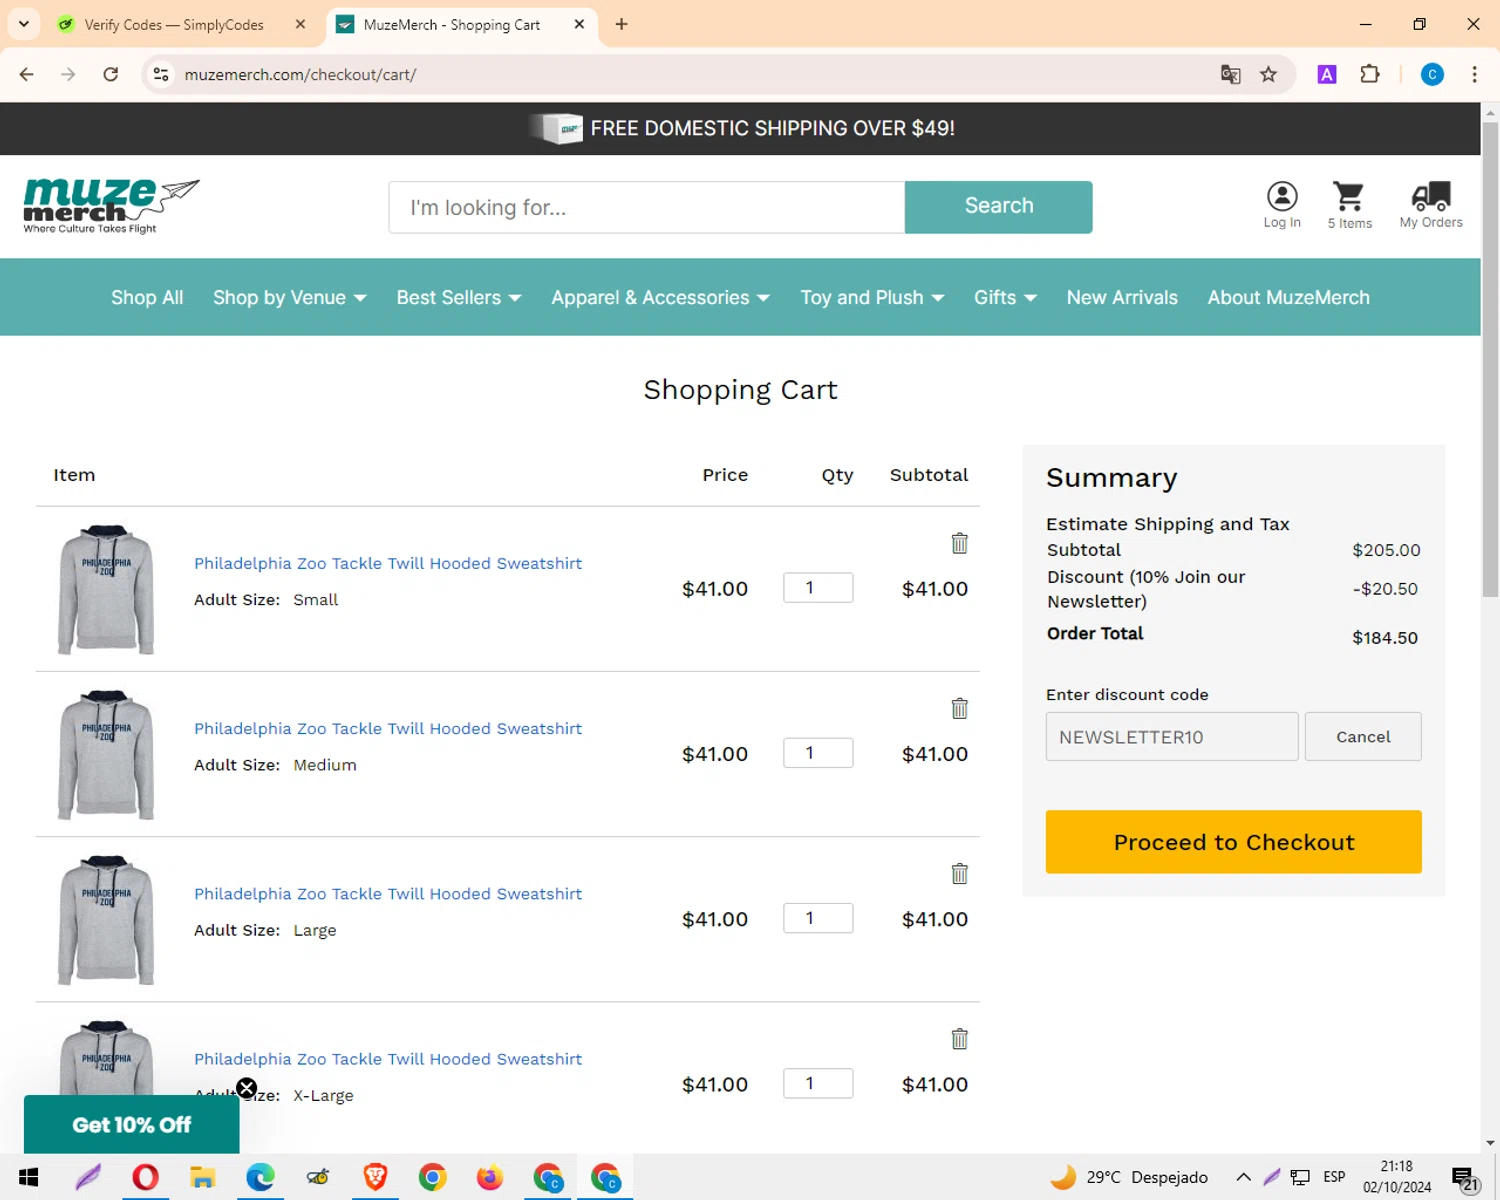Remove the Medium size sweatshirt via trash icon
Screen dimensions: 1500x1200
[x=959, y=708]
